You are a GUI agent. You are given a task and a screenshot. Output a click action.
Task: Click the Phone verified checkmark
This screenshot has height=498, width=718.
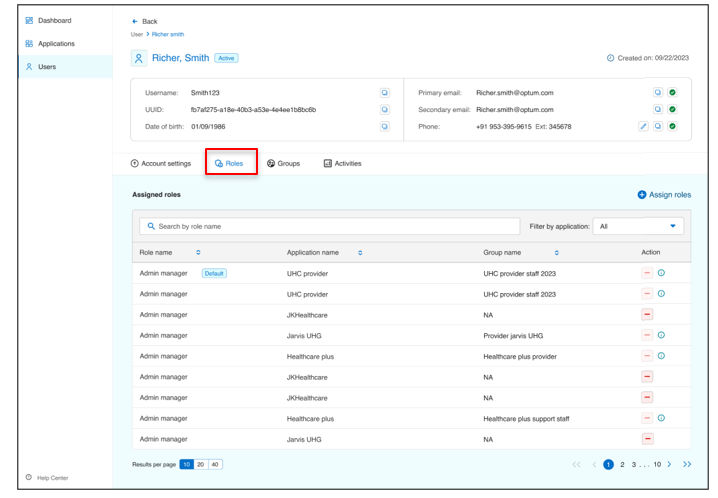pyautogui.click(x=672, y=126)
